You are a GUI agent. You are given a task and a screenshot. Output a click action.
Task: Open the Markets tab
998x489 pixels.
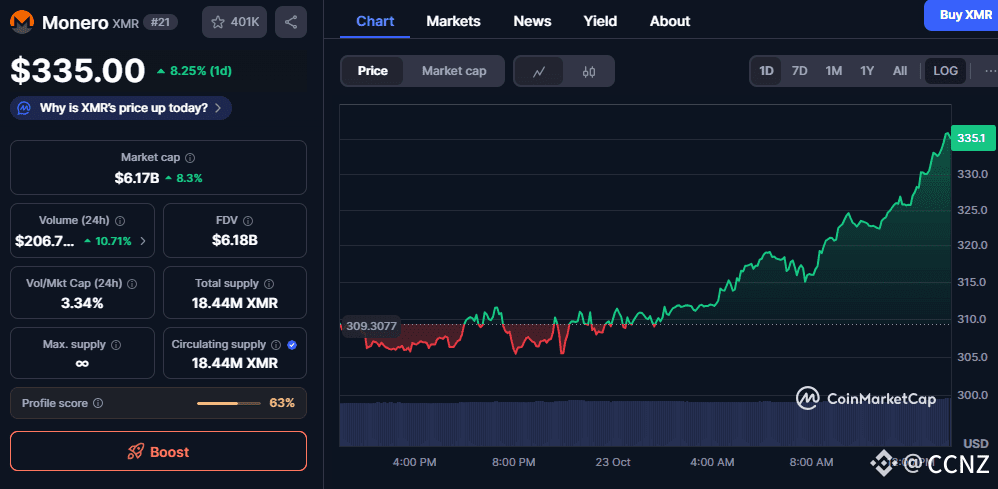(x=453, y=21)
